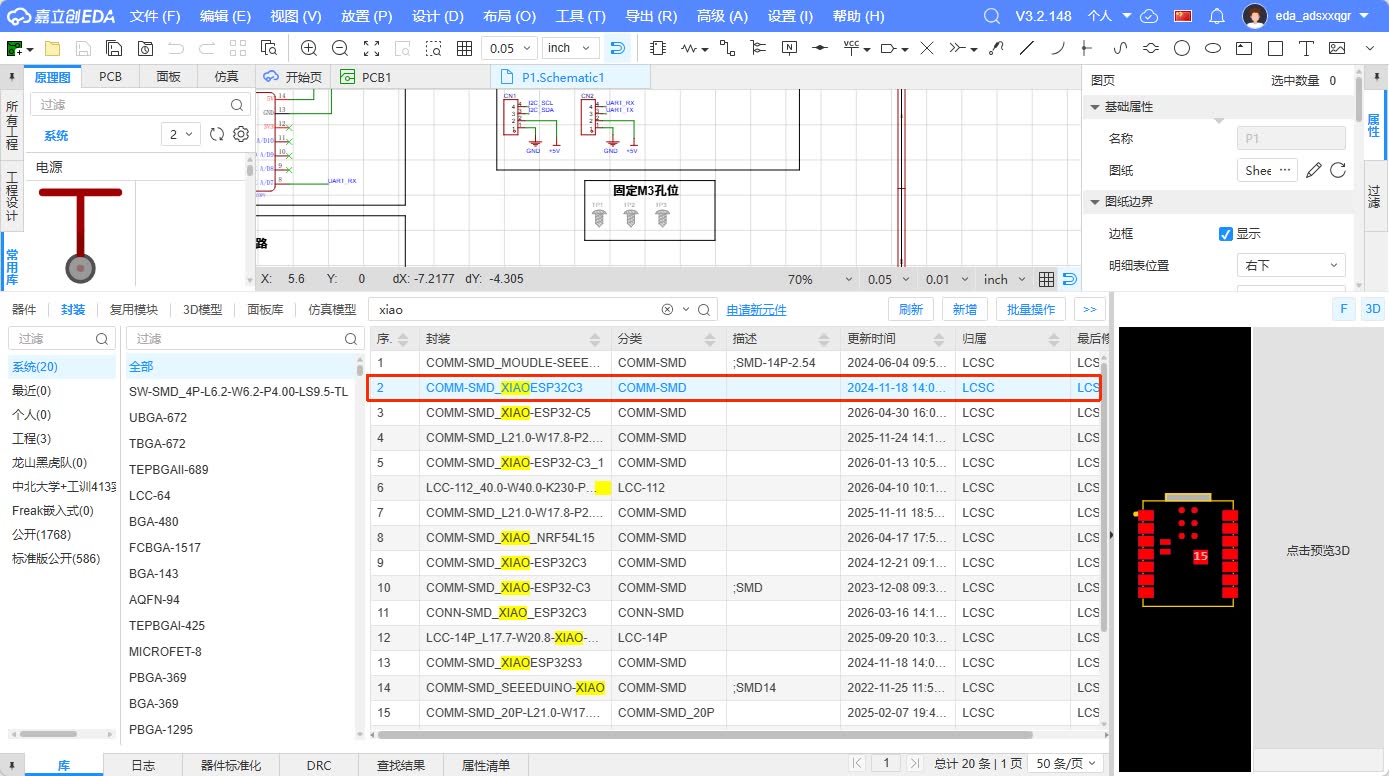
Task: Select the footprint preview thumbnail
Action: tap(1185, 550)
